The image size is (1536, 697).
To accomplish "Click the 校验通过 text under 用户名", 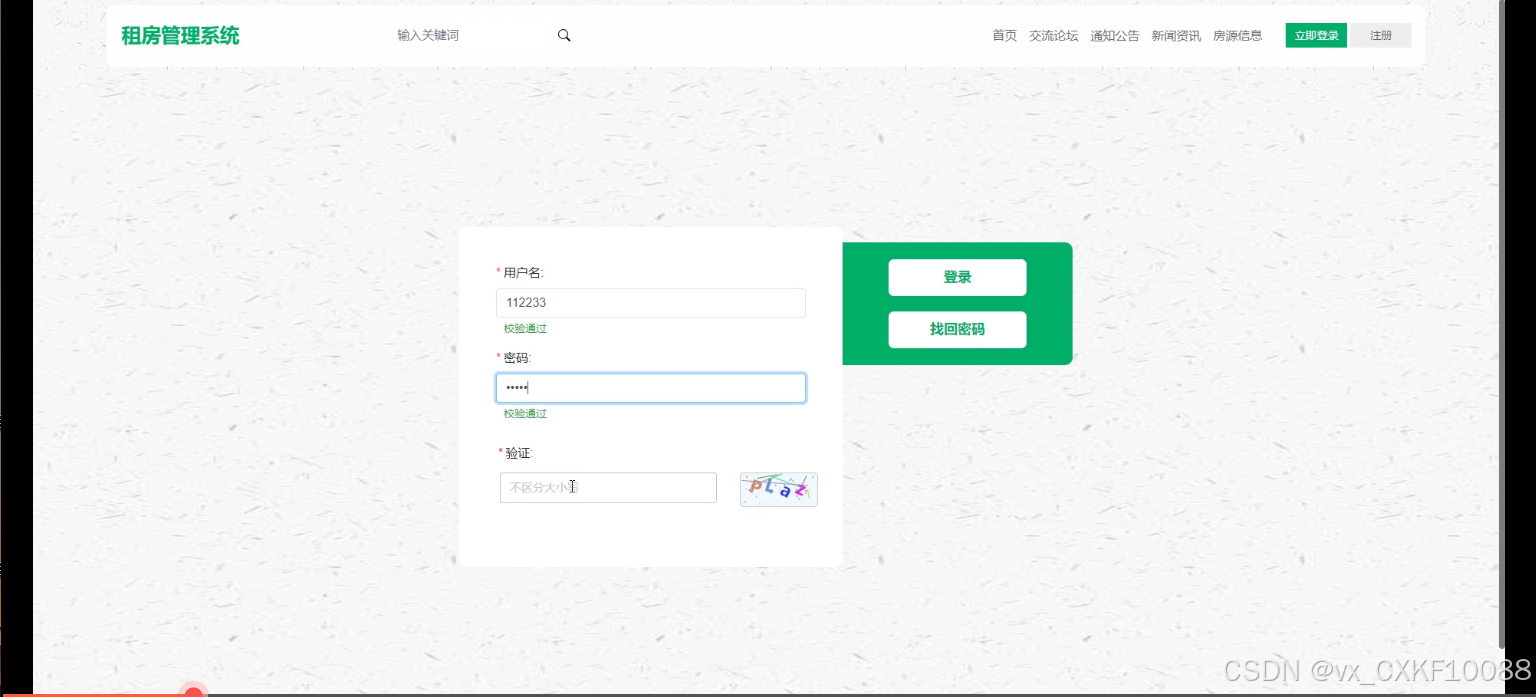I will [525, 329].
